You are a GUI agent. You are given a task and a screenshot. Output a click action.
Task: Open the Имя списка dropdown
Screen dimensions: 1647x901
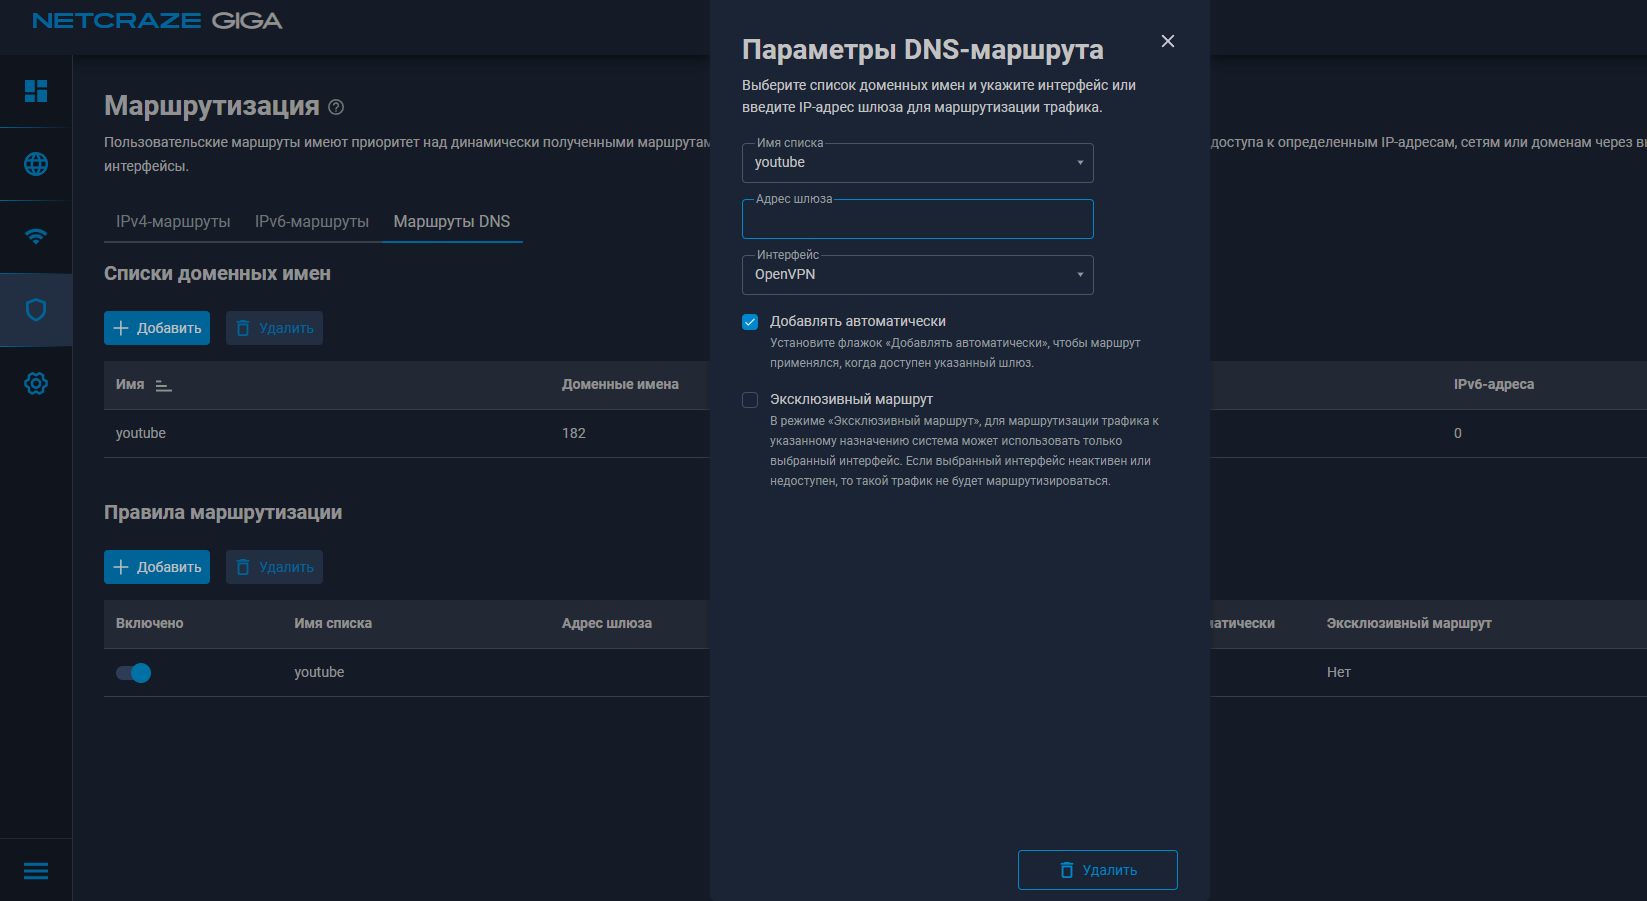[x=917, y=163]
